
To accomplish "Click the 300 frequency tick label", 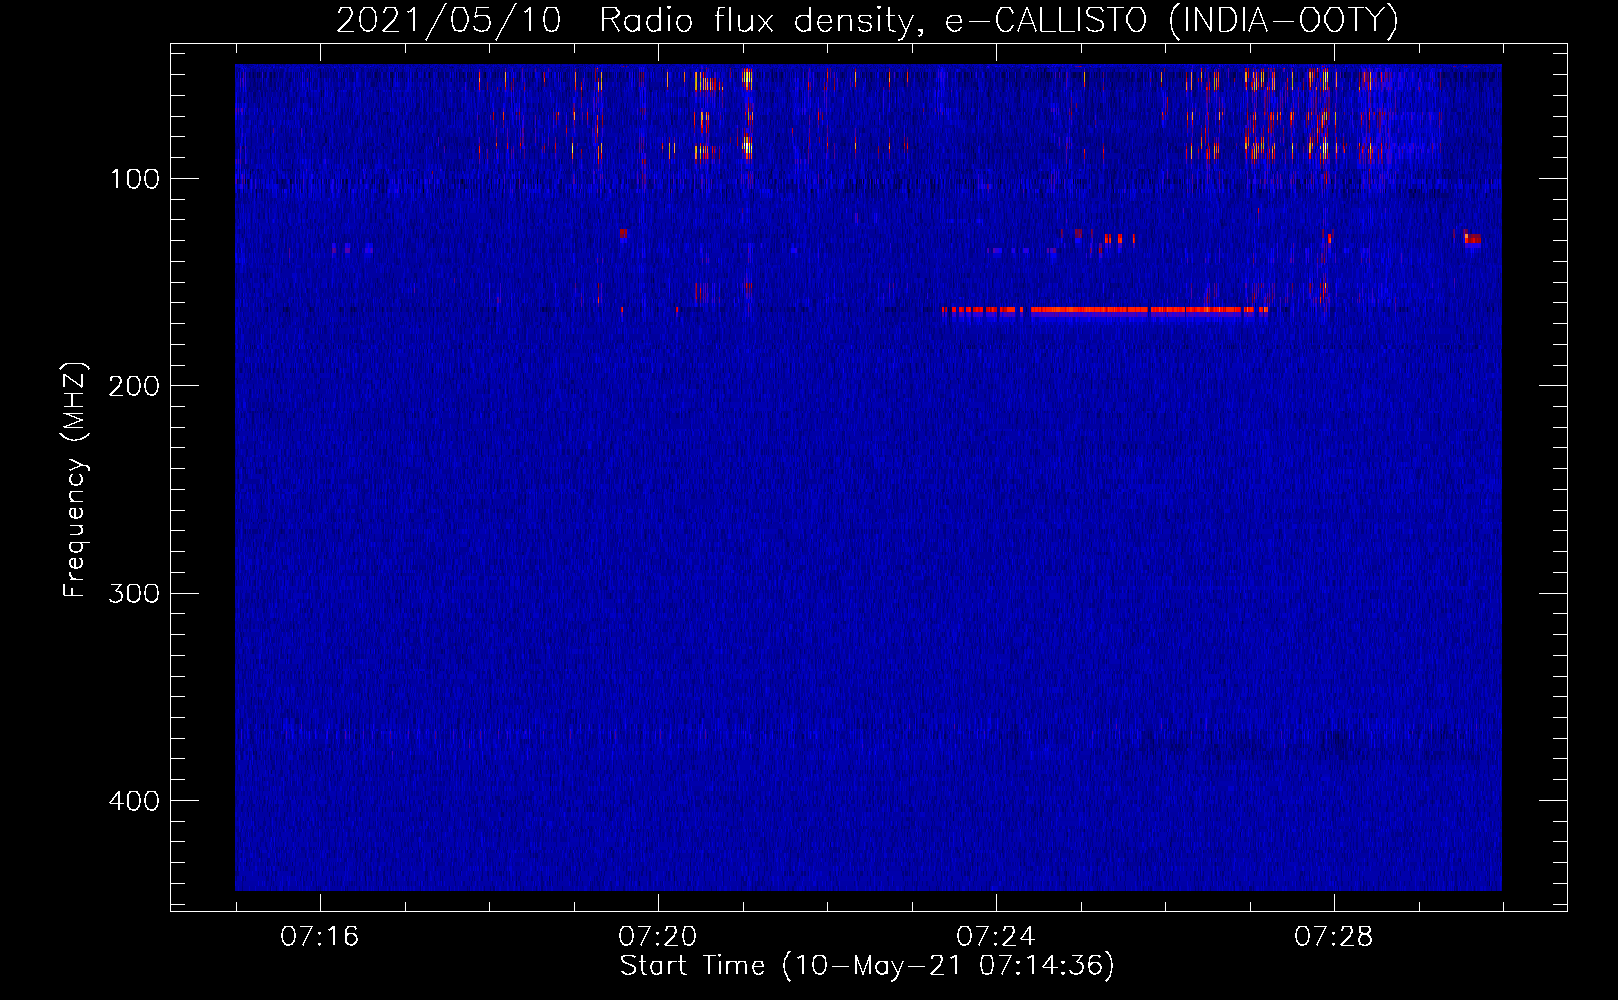I will (135, 593).
